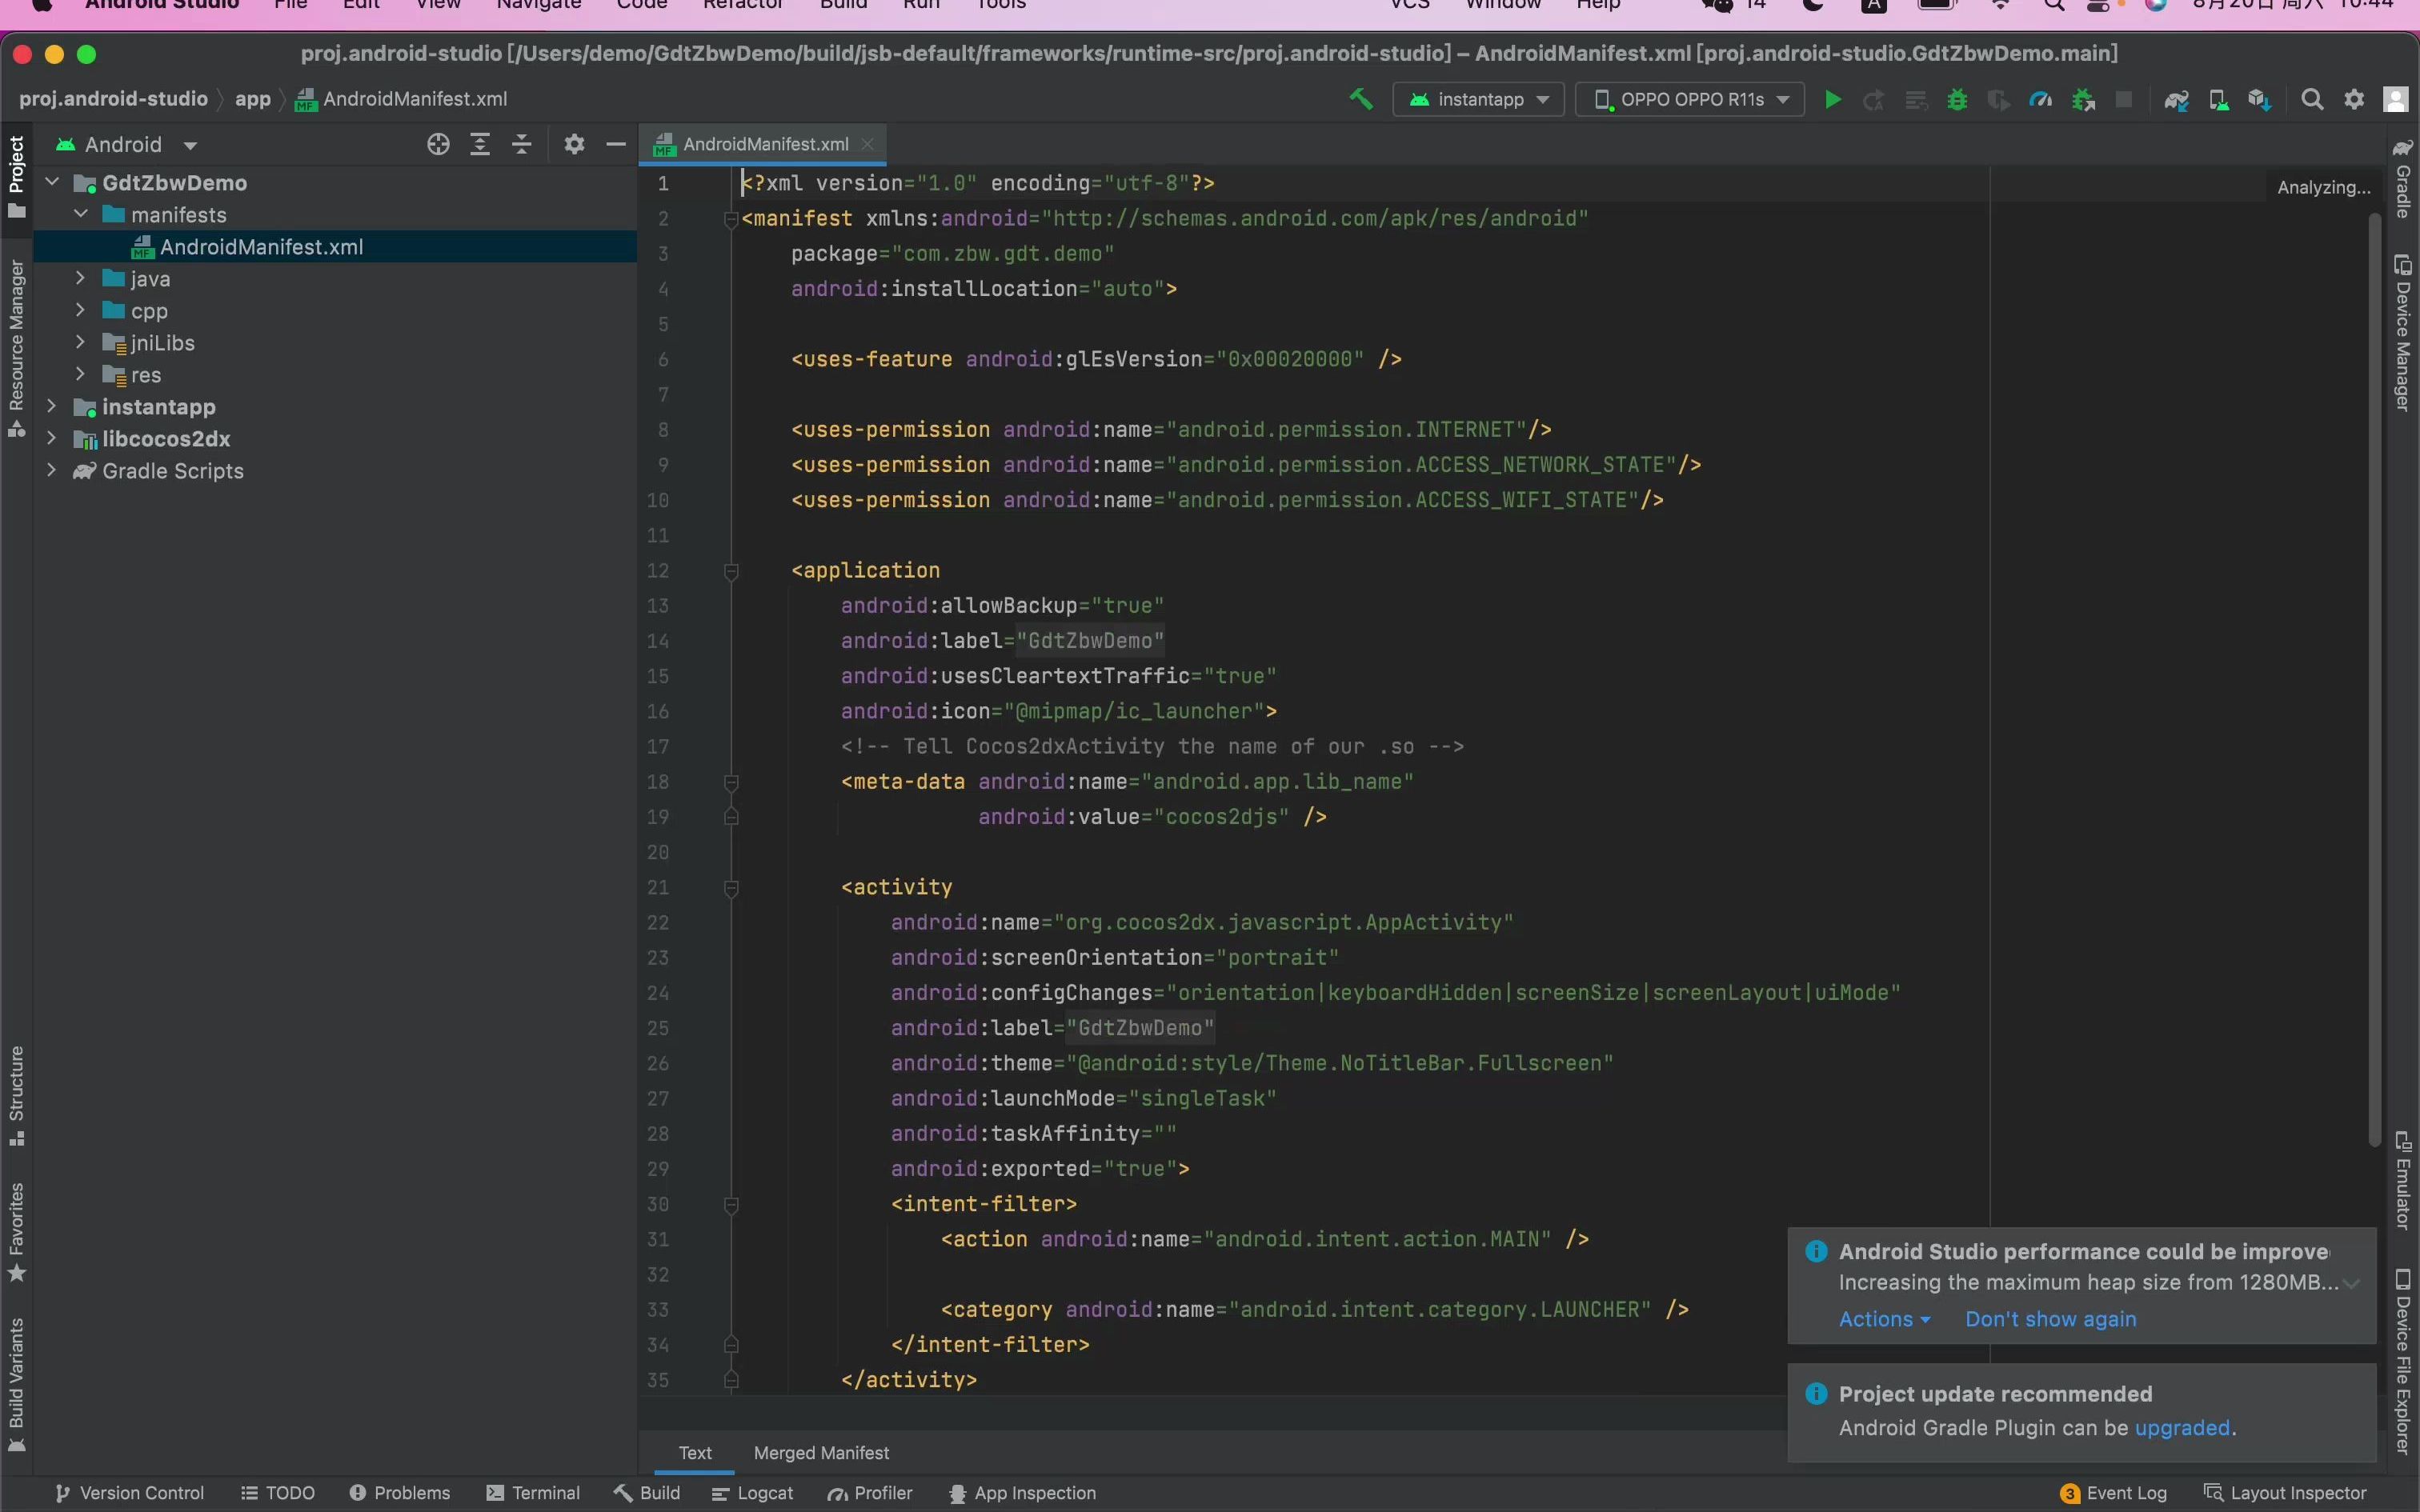Expand the jniLibs folder
2420x1512 pixels.
[x=81, y=342]
